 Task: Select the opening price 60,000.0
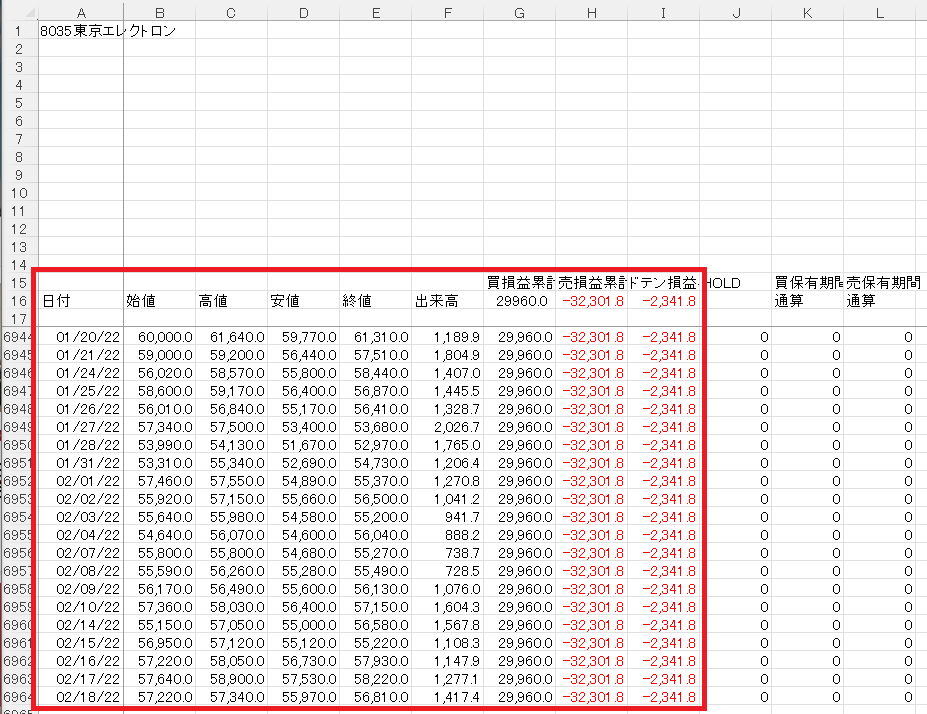coord(160,337)
